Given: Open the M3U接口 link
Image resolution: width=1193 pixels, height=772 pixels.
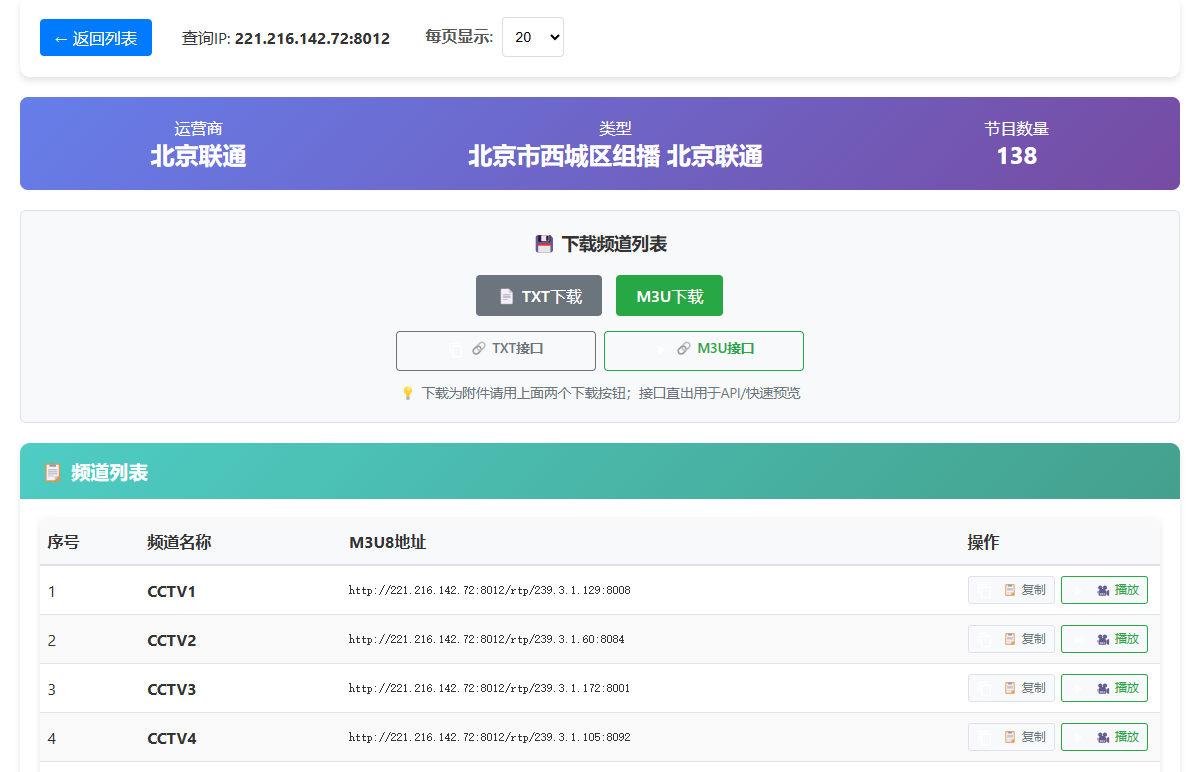Looking at the screenshot, I should [704, 350].
